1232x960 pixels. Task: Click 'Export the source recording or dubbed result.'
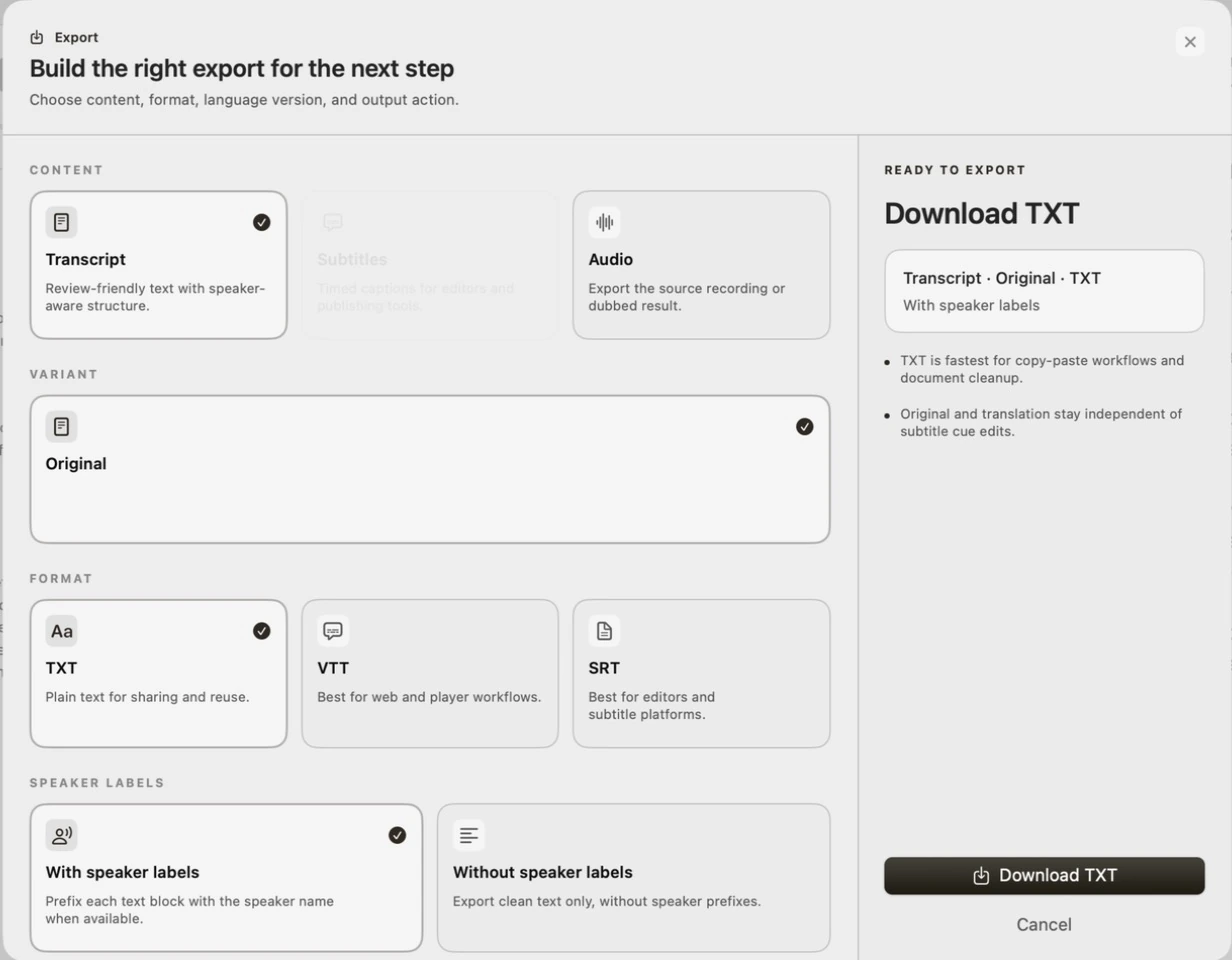[x=687, y=297]
